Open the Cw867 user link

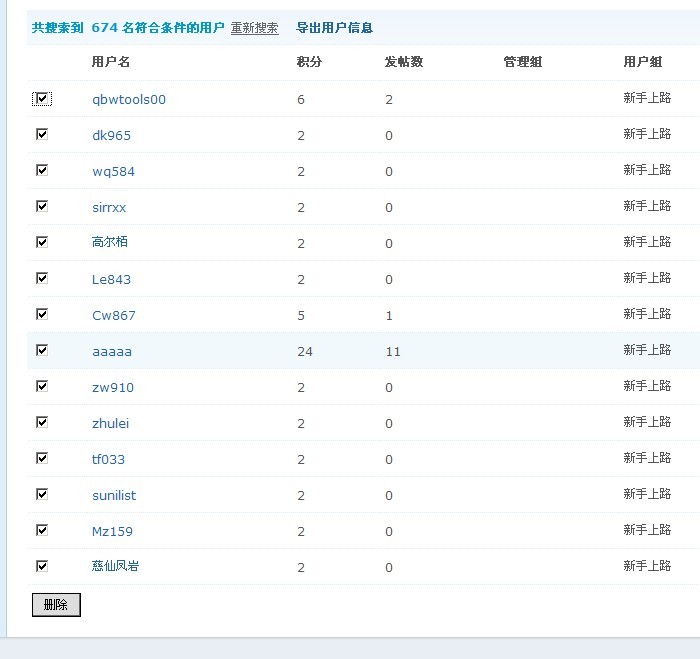(113, 316)
